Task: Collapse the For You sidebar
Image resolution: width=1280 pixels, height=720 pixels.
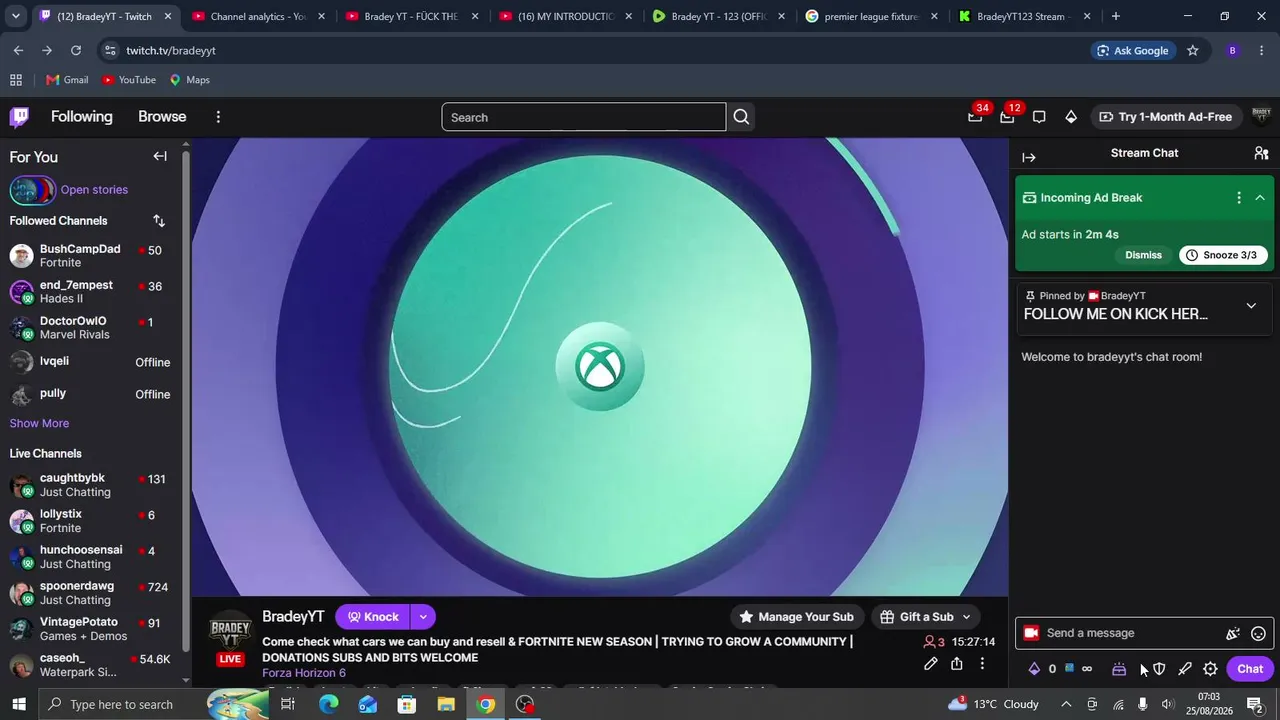Action: tap(160, 156)
